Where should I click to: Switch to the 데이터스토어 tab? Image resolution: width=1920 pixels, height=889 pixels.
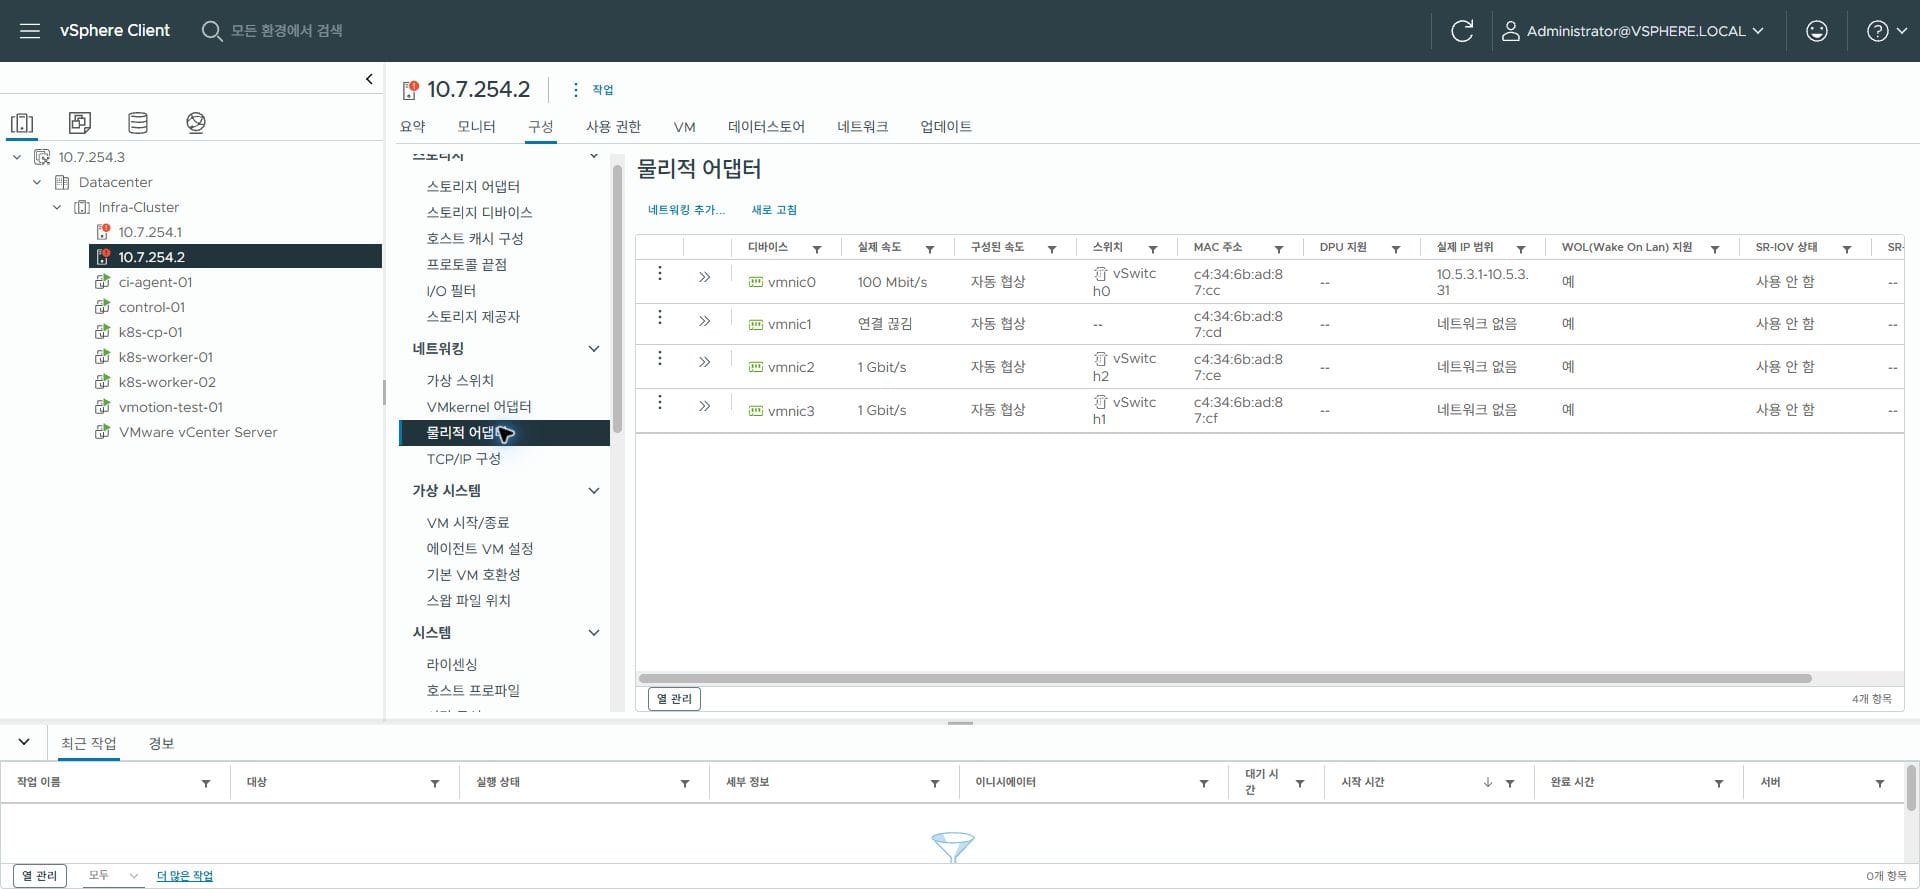click(766, 127)
